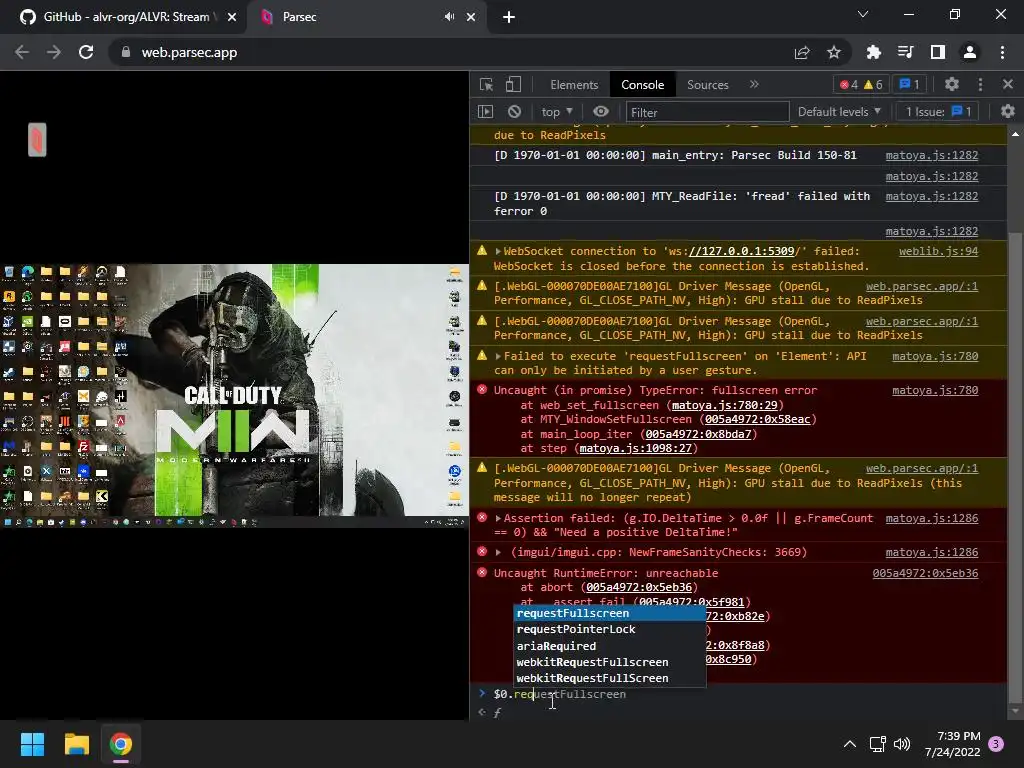
Task: Click the inspect element picker icon
Action: click(x=486, y=84)
